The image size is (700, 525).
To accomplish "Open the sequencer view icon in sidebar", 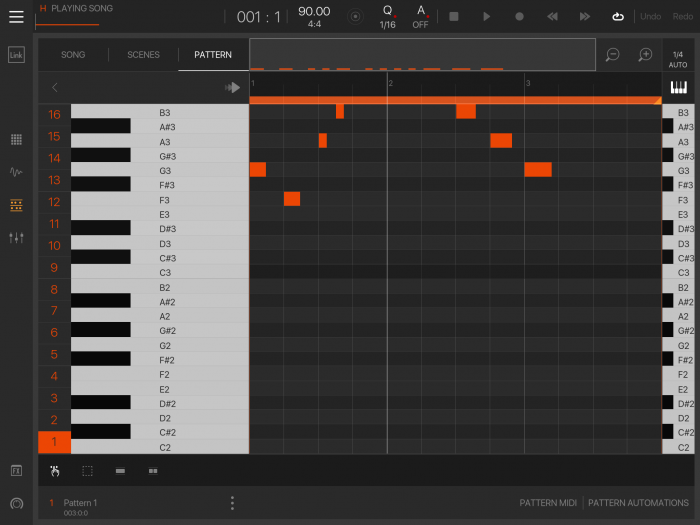I will [x=16, y=205].
